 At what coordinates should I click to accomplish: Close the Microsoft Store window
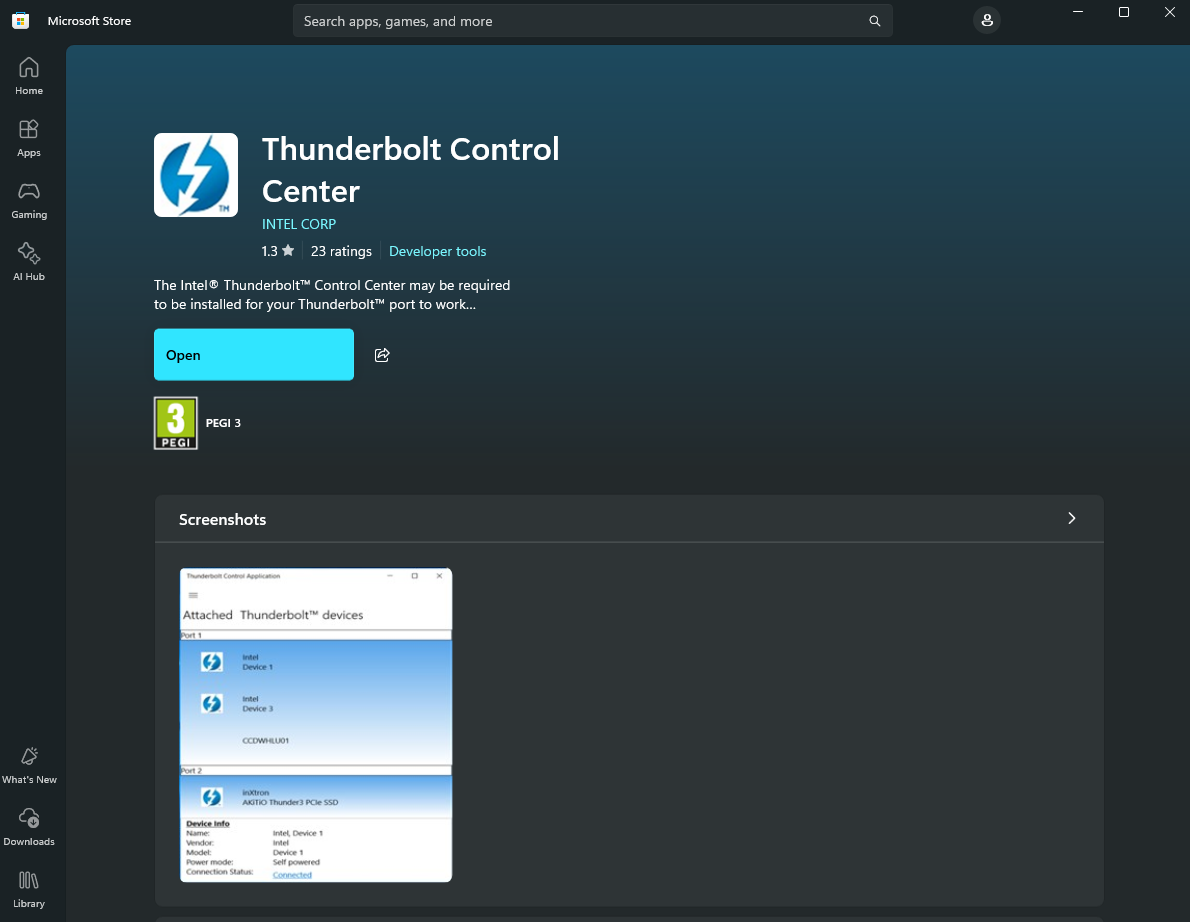[1170, 12]
